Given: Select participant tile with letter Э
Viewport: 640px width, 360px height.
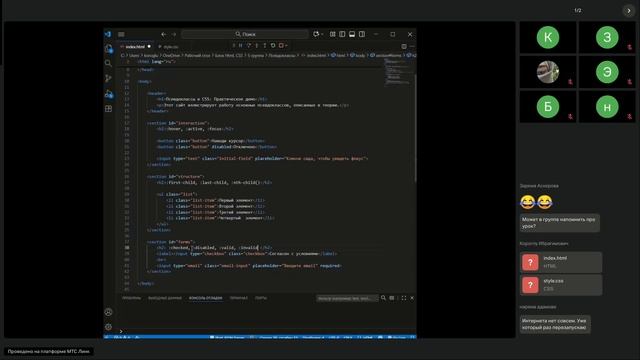Looking at the screenshot, I should point(607,72).
